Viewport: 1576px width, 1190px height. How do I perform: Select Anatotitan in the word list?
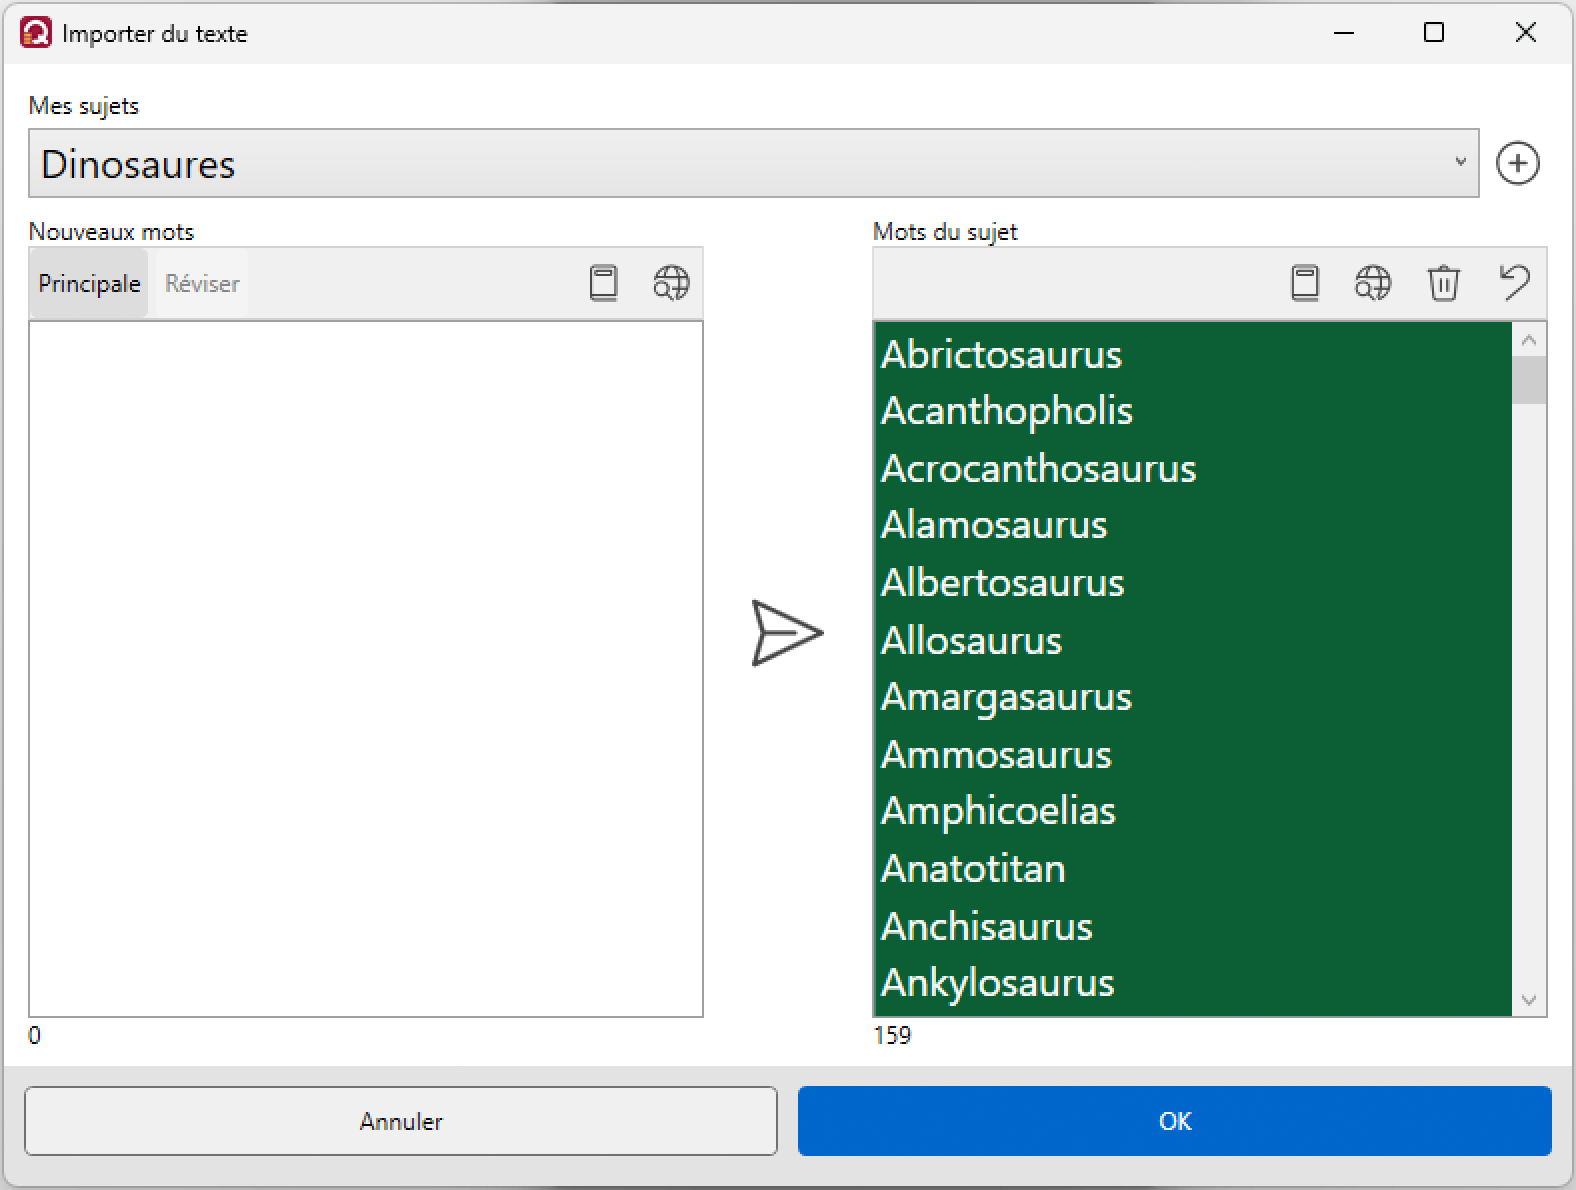pos(1192,868)
